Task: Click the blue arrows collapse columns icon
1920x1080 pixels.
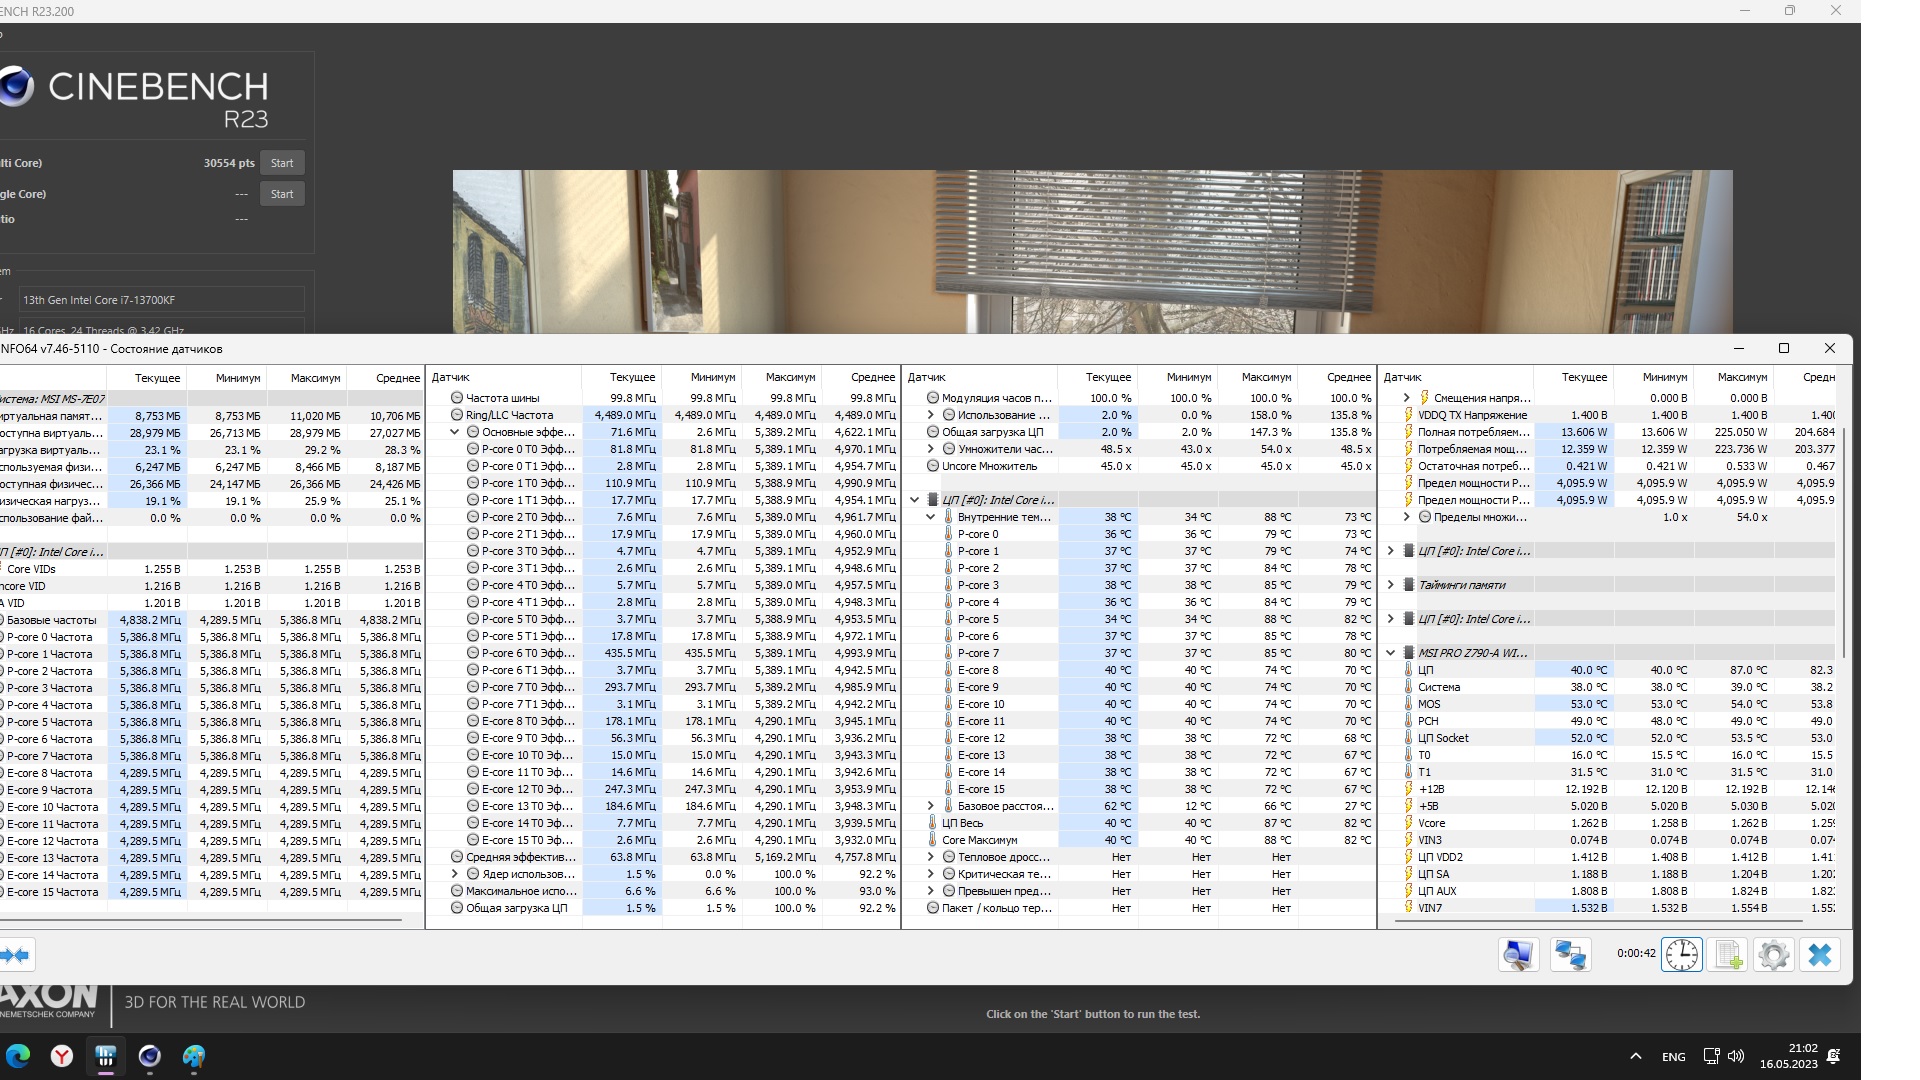Action: click(x=16, y=955)
